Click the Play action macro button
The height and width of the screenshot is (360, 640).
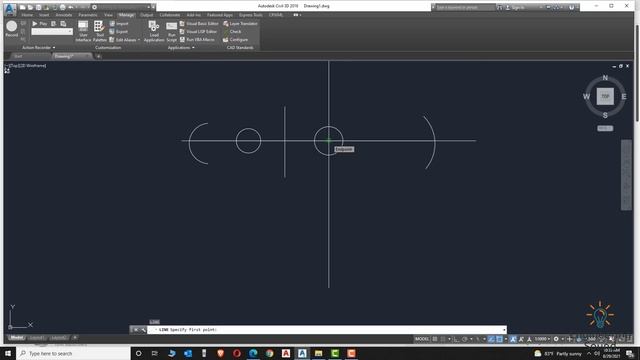pyautogui.click(x=39, y=24)
